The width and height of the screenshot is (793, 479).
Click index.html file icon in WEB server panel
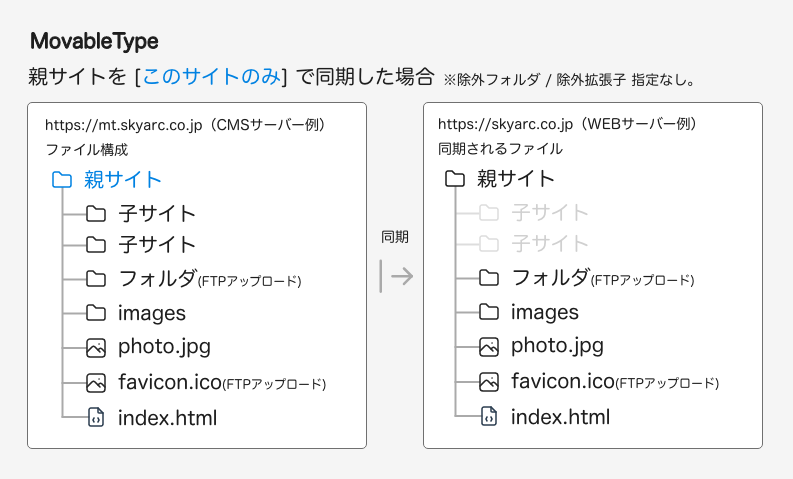tap(489, 416)
